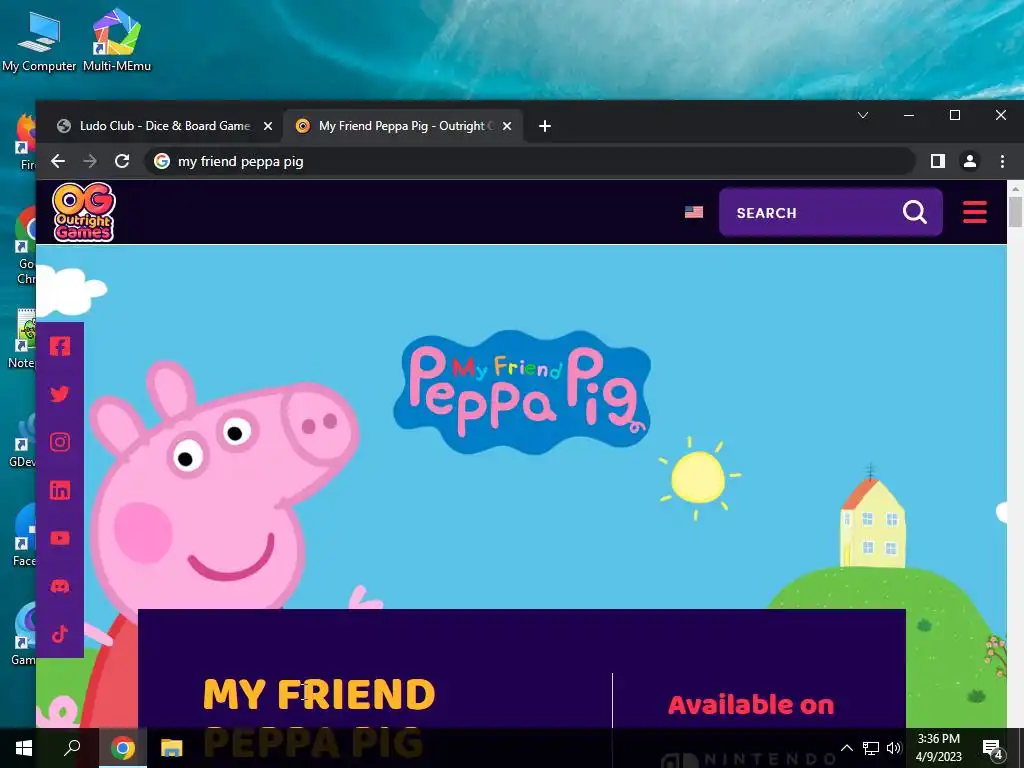This screenshot has width=1024, height=768.
Task: Open the network tray icon
Action: (871, 748)
